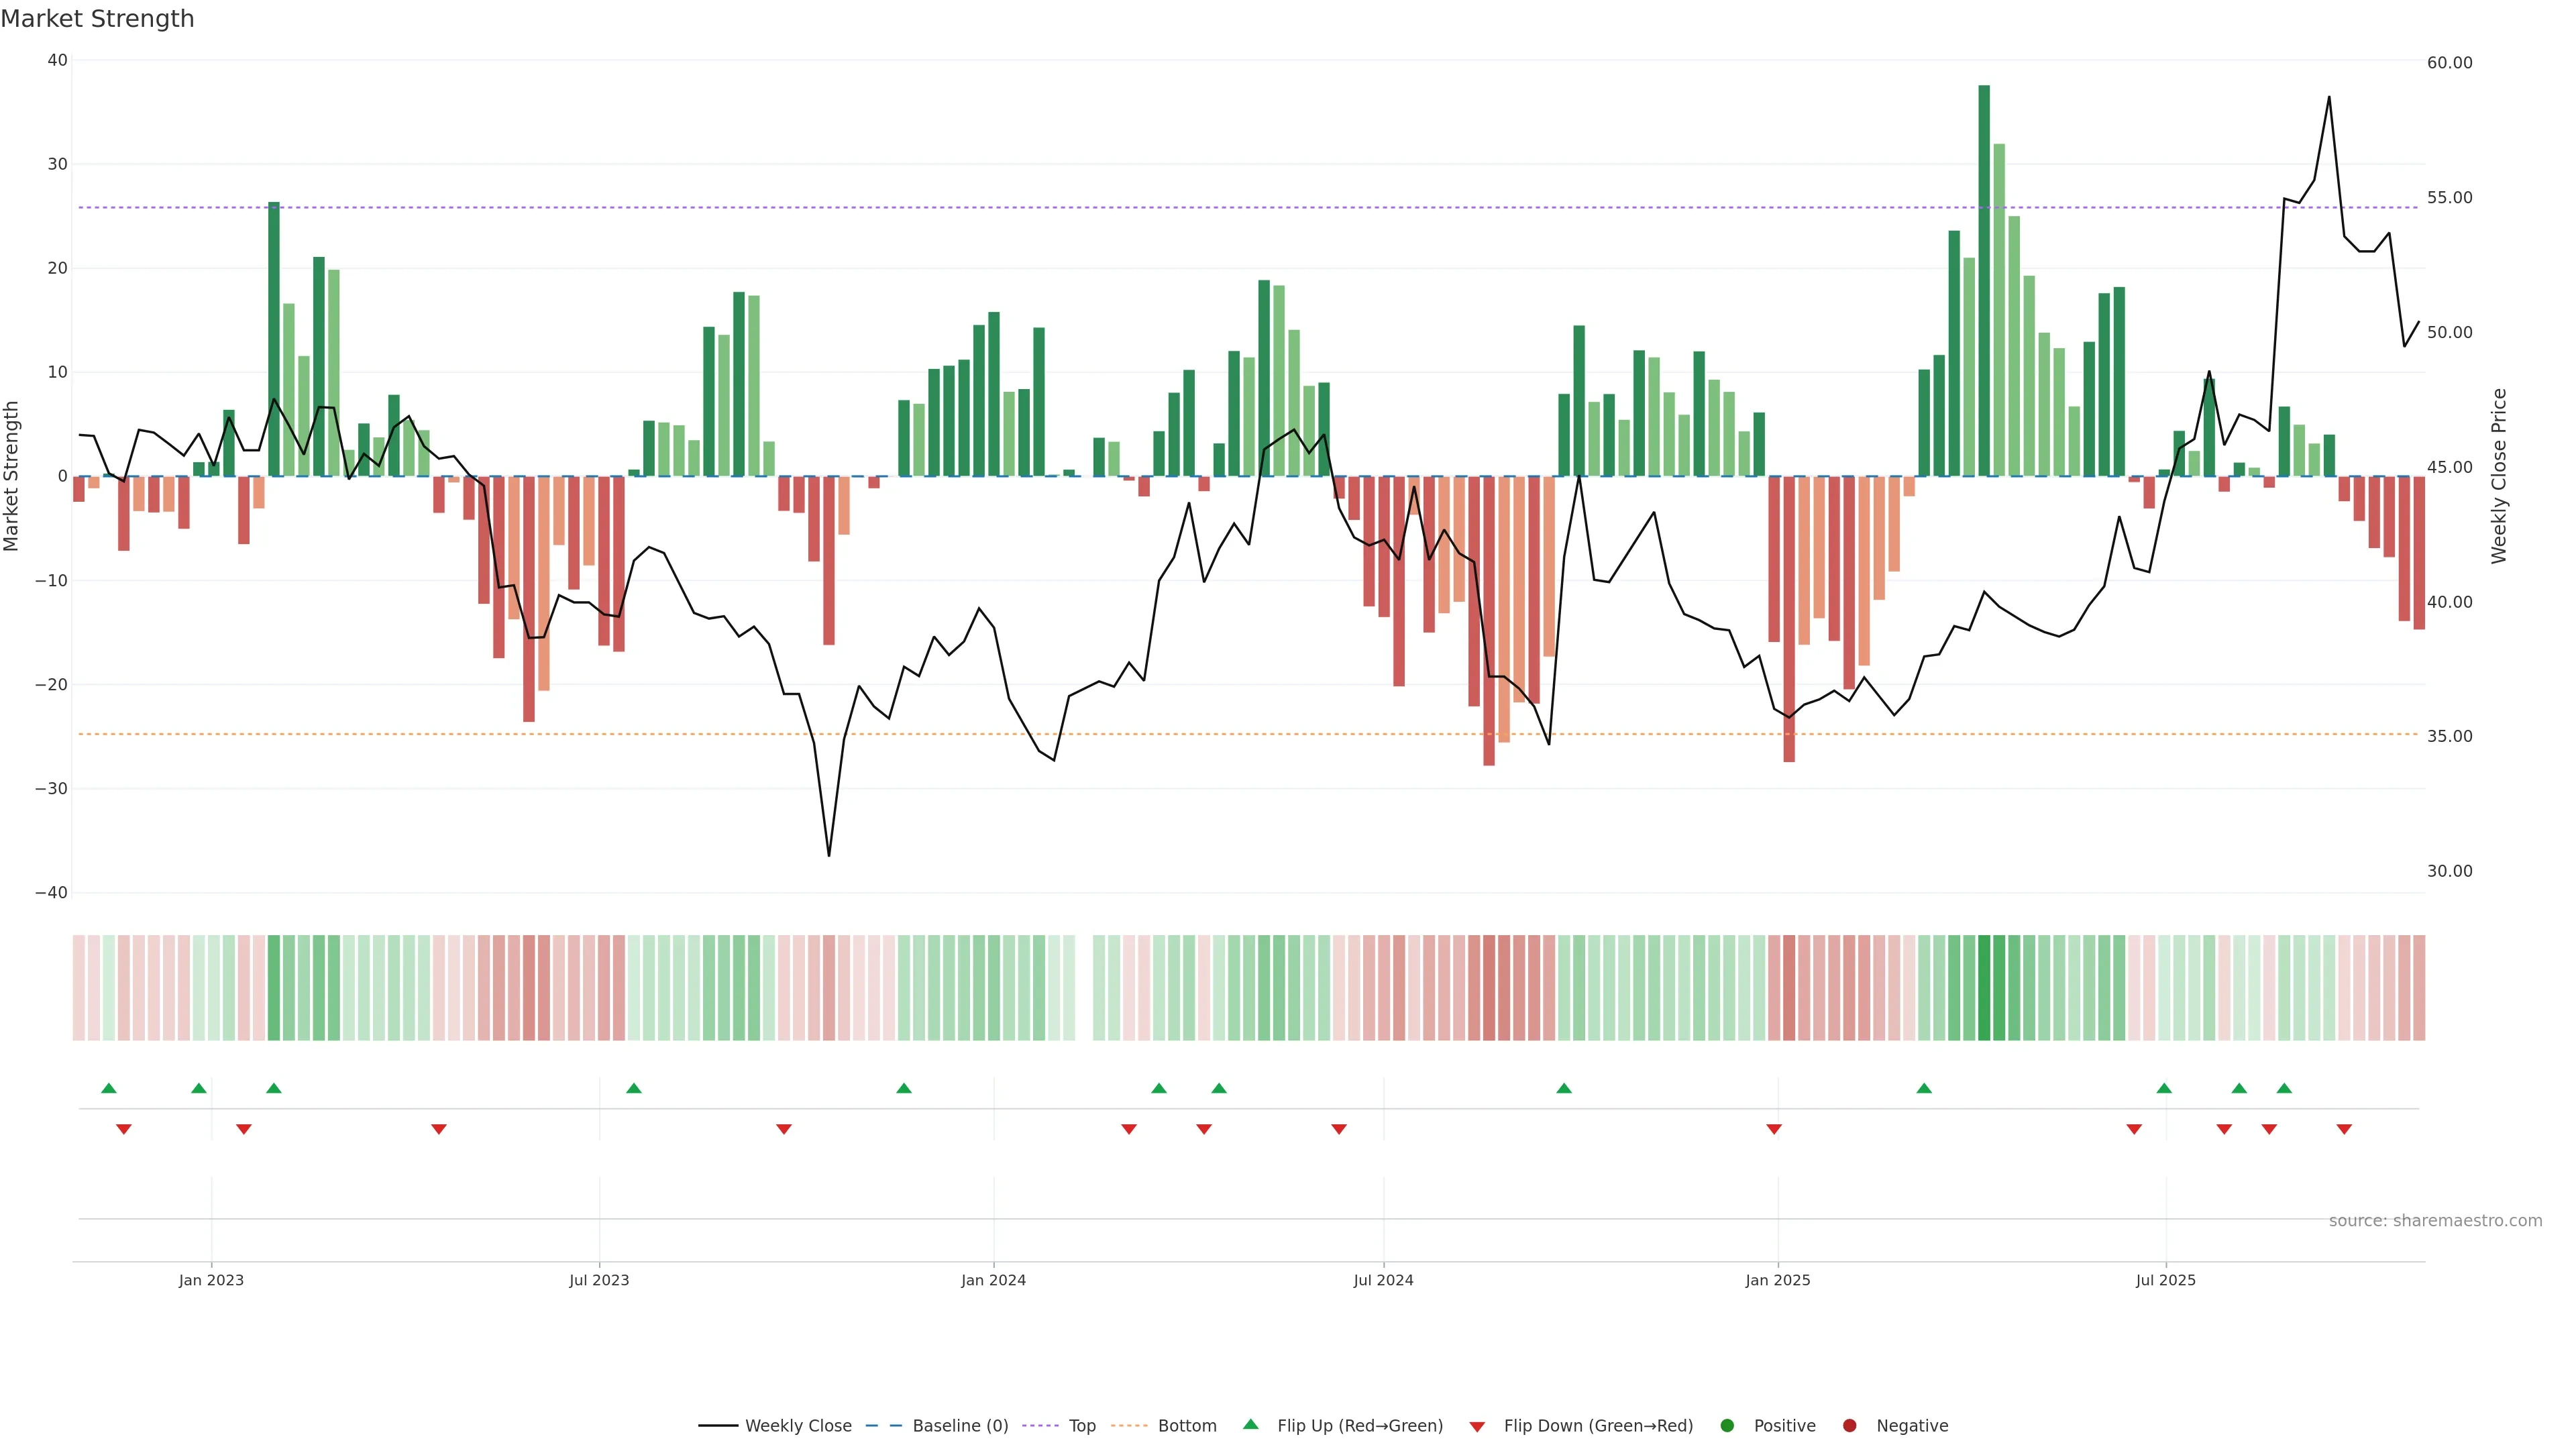Image resolution: width=2576 pixels, height=1449 pixels.
Task: Click darkest green heatmap strip cell
Action: [1984, 988]
